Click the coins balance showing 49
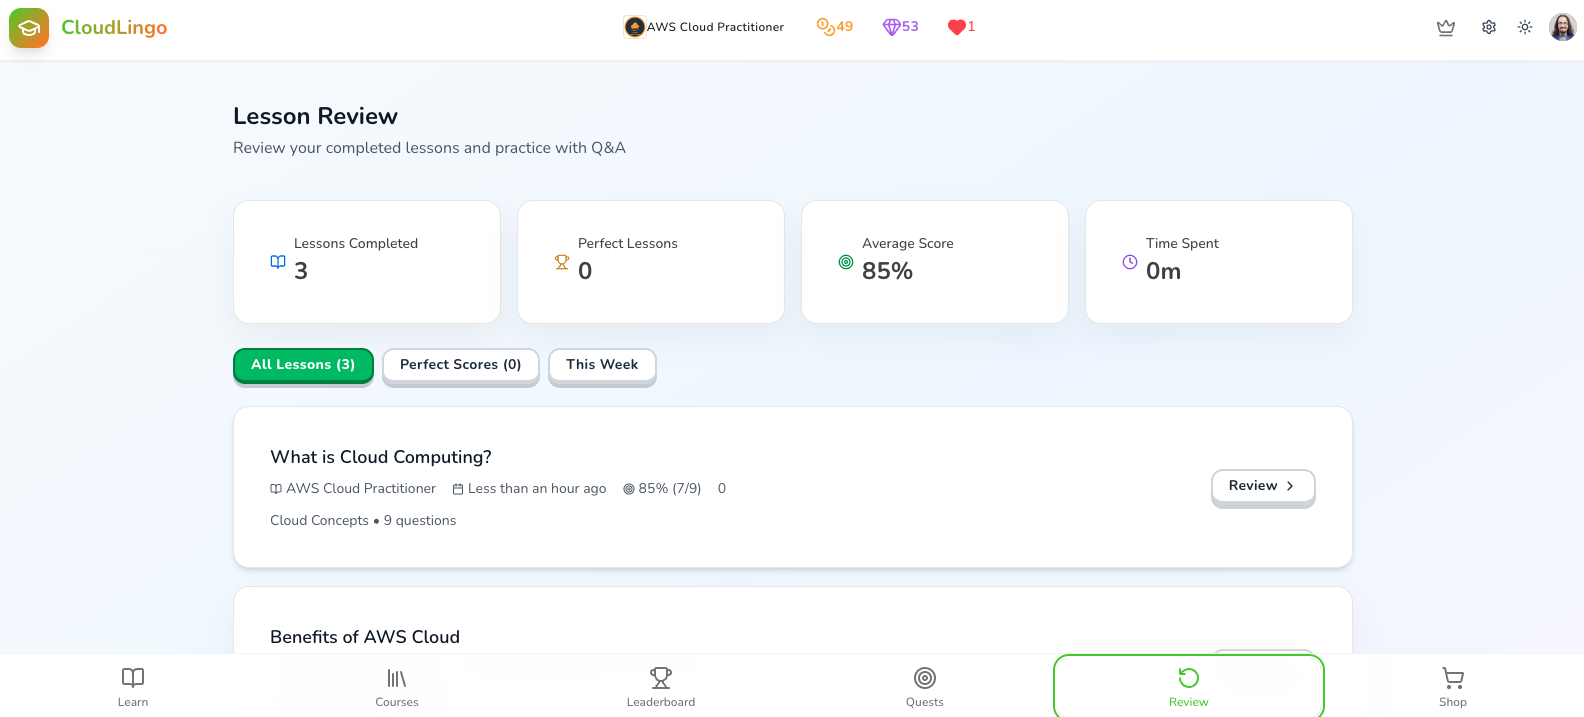Image resolution: width=1584 pixels, height=717 pixels. click(x=835, y=27)
